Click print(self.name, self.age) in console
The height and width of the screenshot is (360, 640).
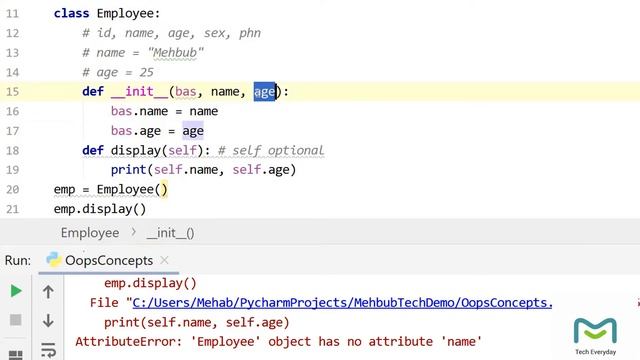(196, 322)
